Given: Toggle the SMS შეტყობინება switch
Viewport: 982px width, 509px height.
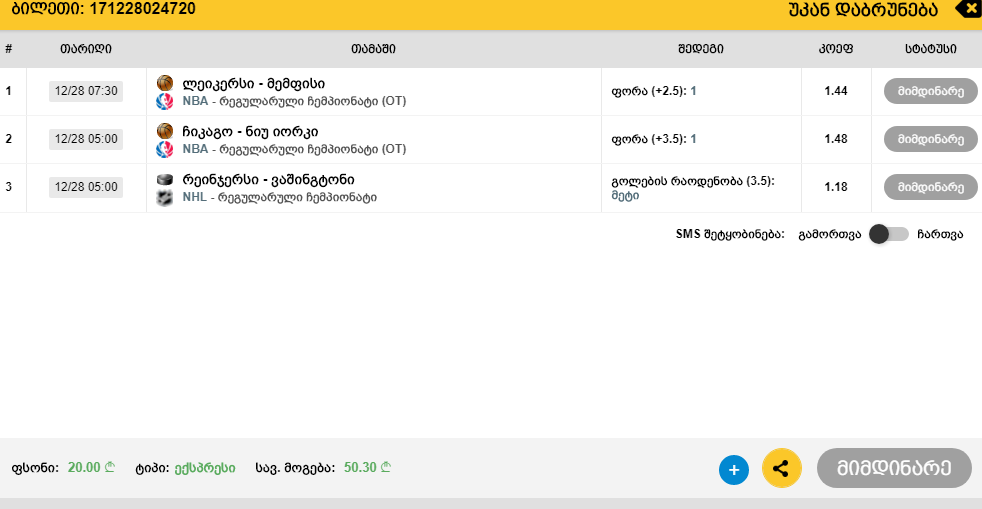Looking at the screenshot, I should pyautogui.click(x=889, y=234).
